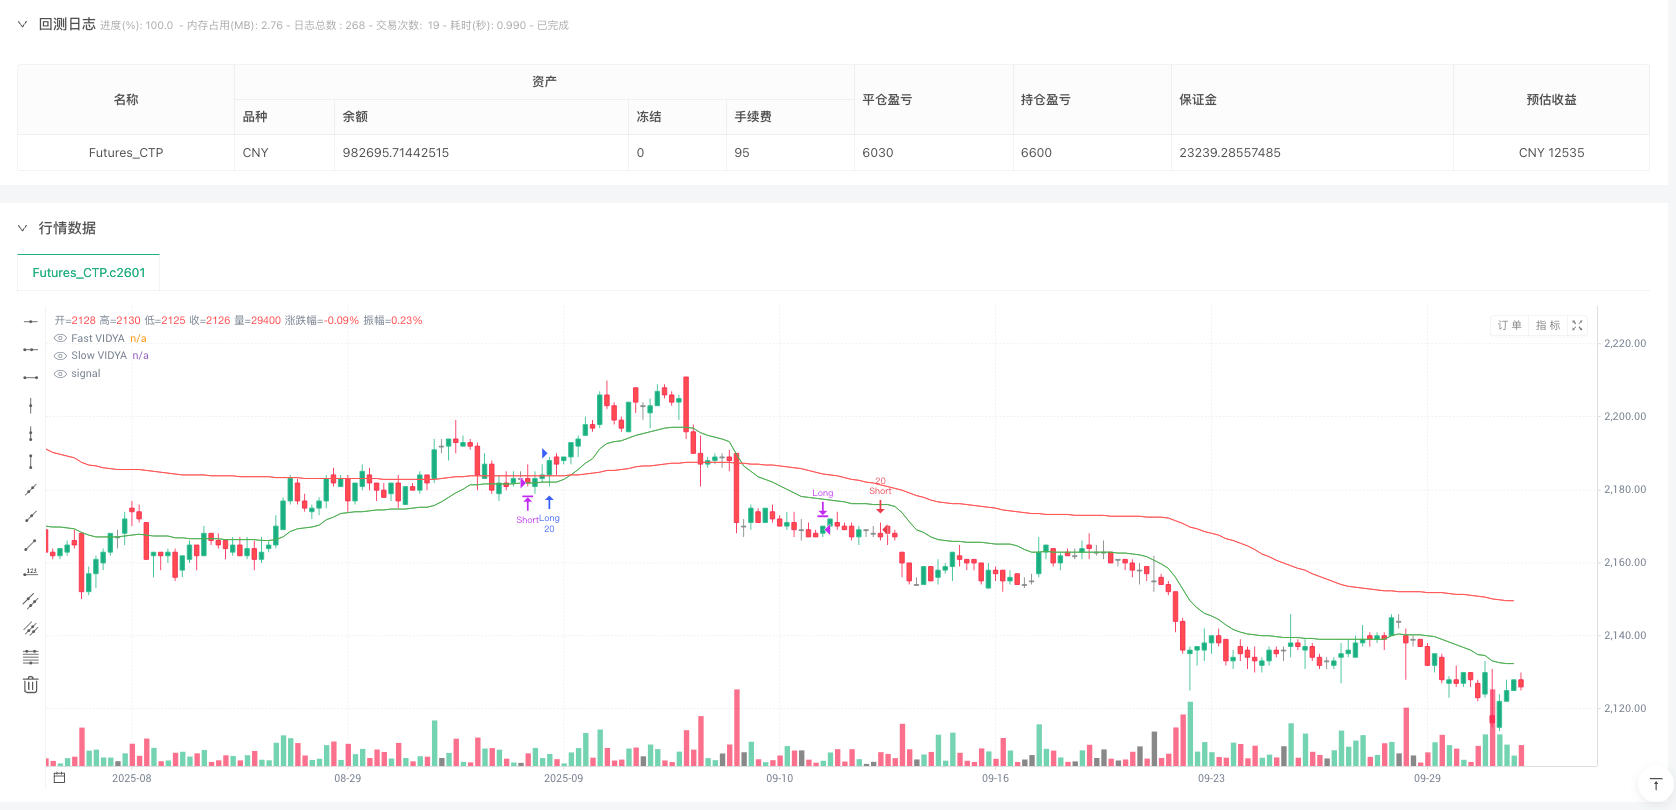Select the vertical line drawing tool
Screen dimensions: 1676x810
[30, 405]
